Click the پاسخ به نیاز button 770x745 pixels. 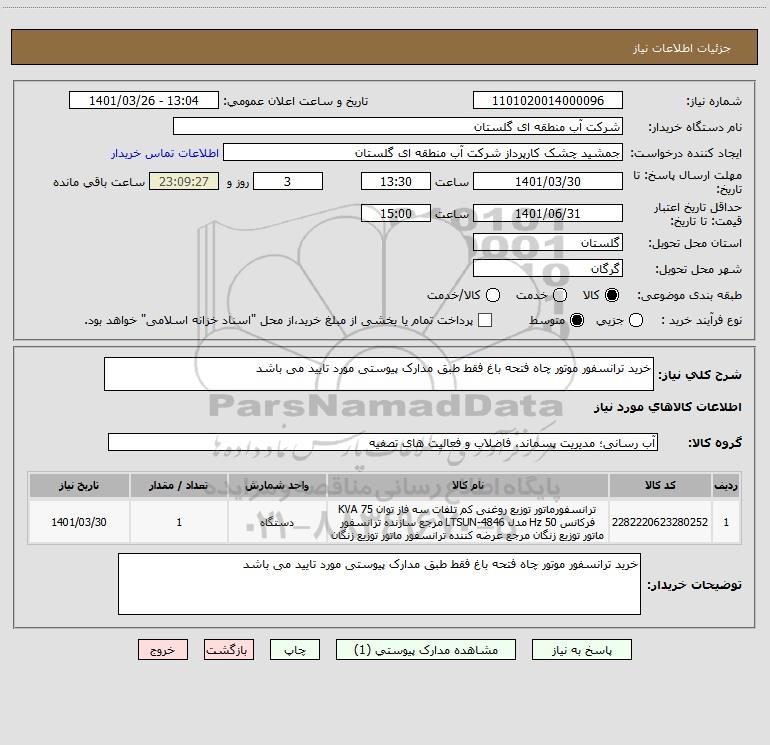pos(581,650)
